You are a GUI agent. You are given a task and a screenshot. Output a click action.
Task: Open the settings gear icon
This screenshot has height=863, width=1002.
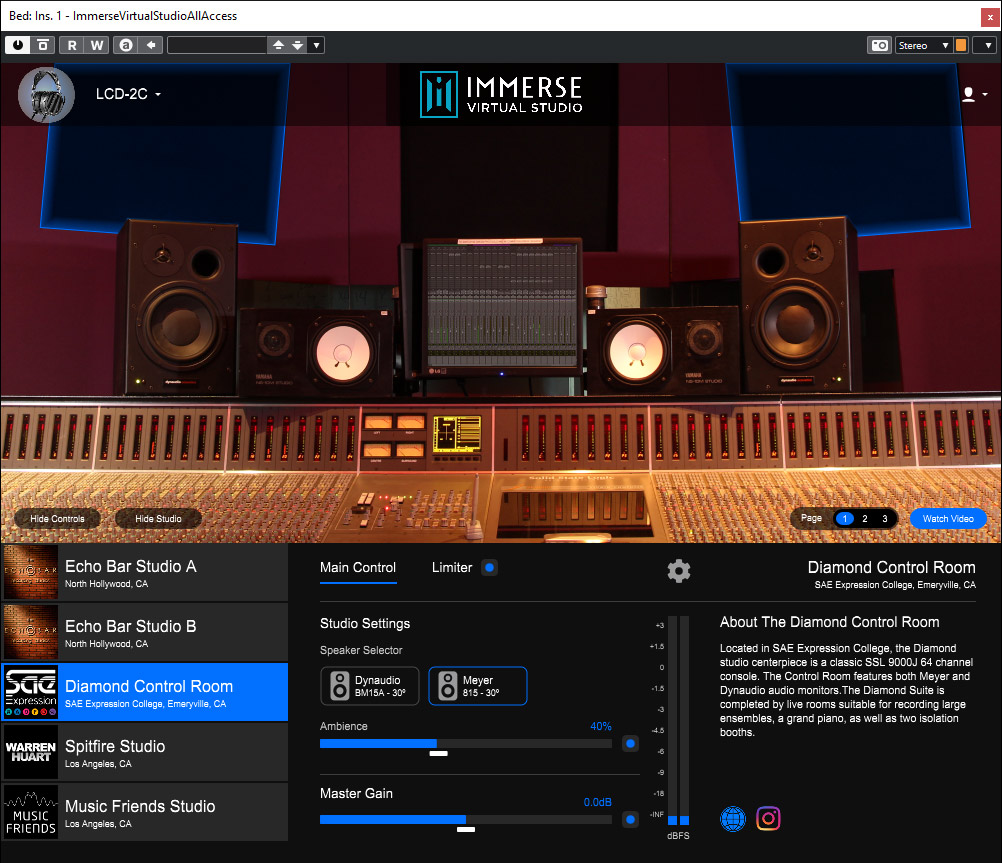679,570
